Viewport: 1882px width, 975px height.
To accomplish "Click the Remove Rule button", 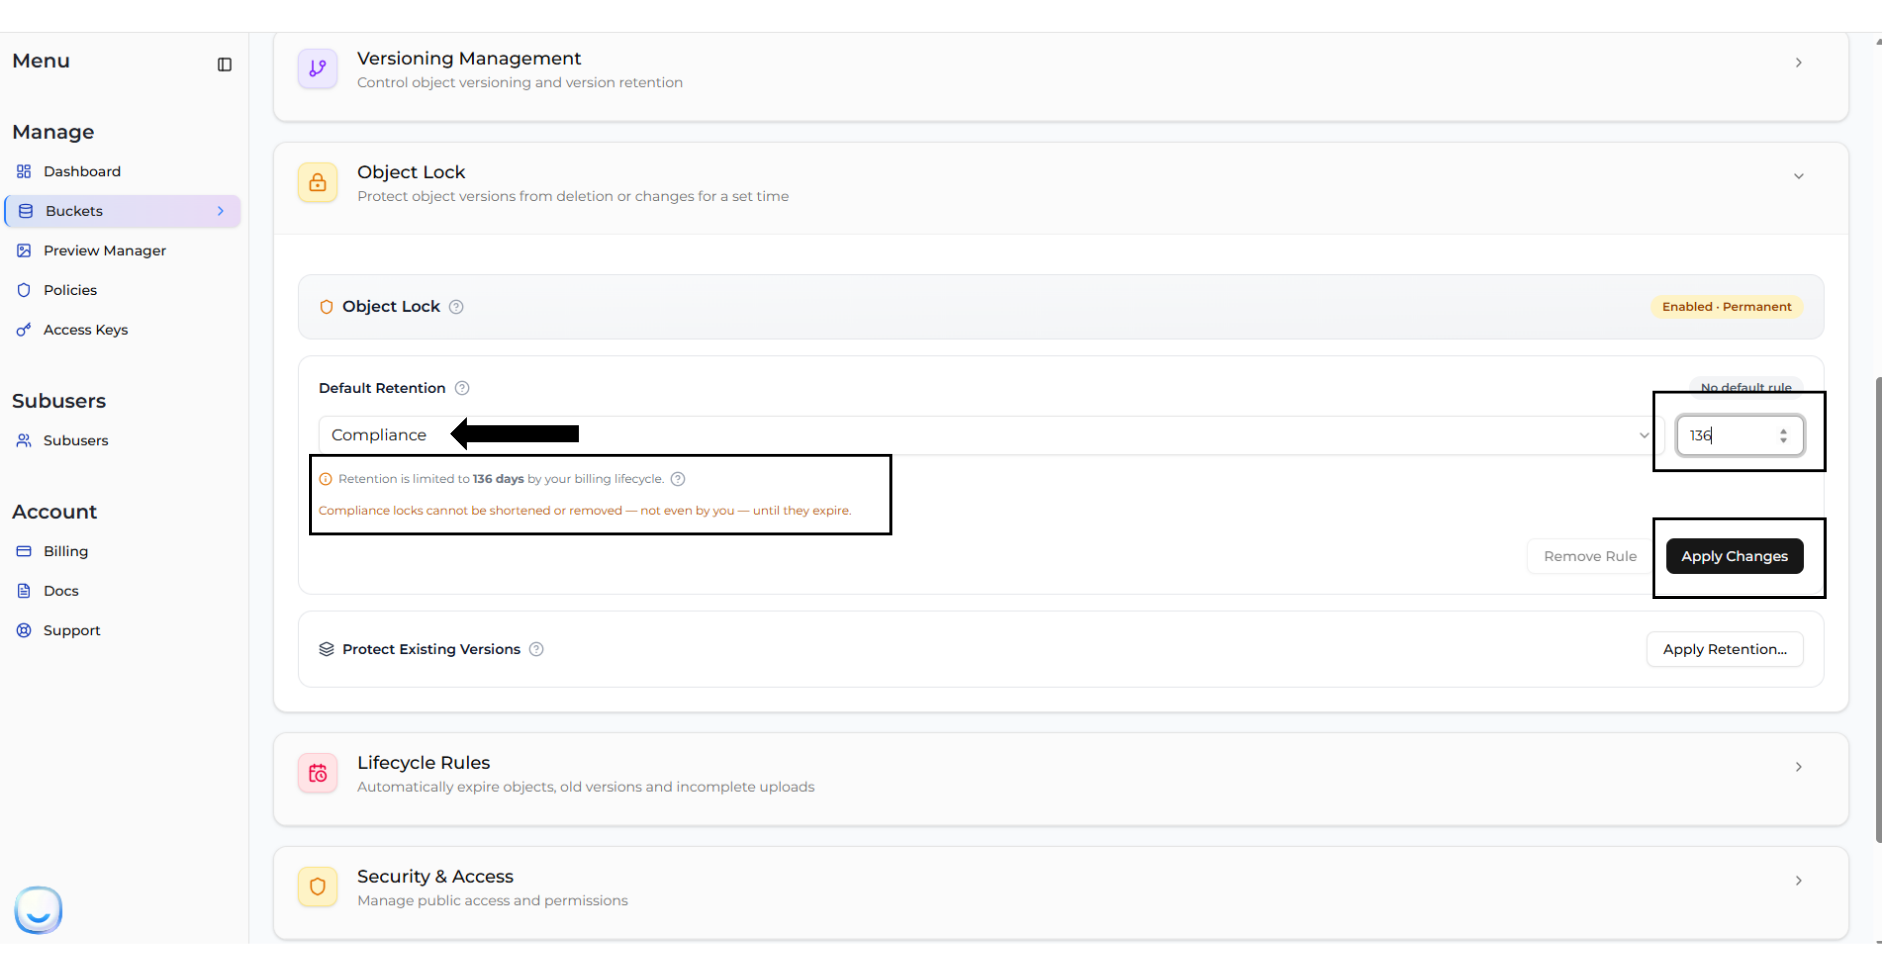I will pos(1590,556).
